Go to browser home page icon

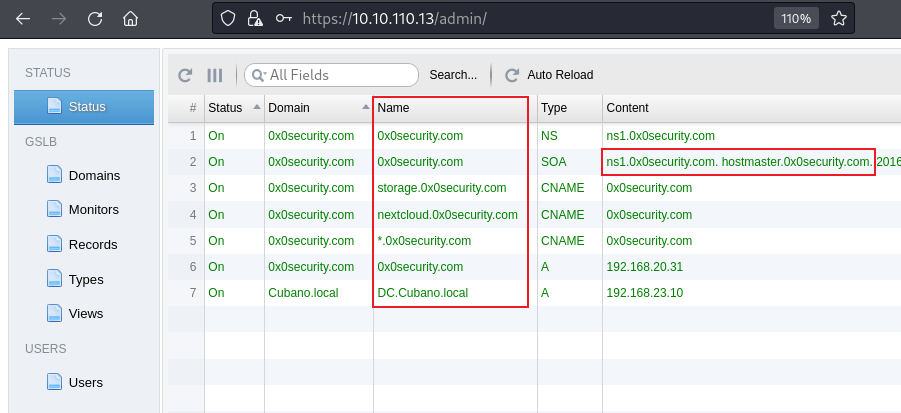coord(130,19)
